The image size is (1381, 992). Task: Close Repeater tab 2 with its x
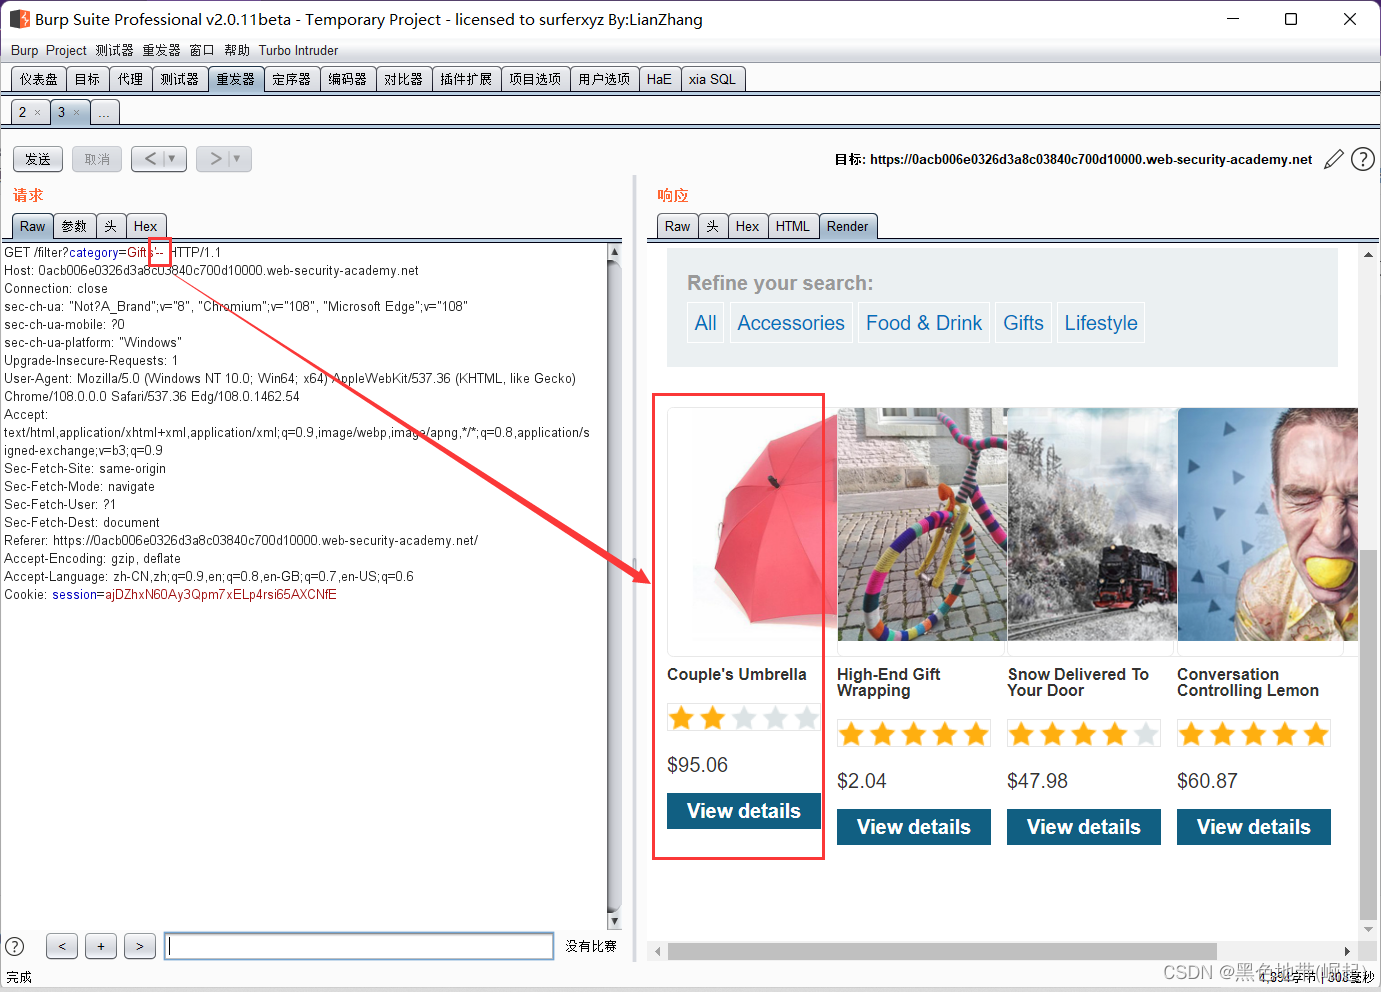(x=38, y=113)
